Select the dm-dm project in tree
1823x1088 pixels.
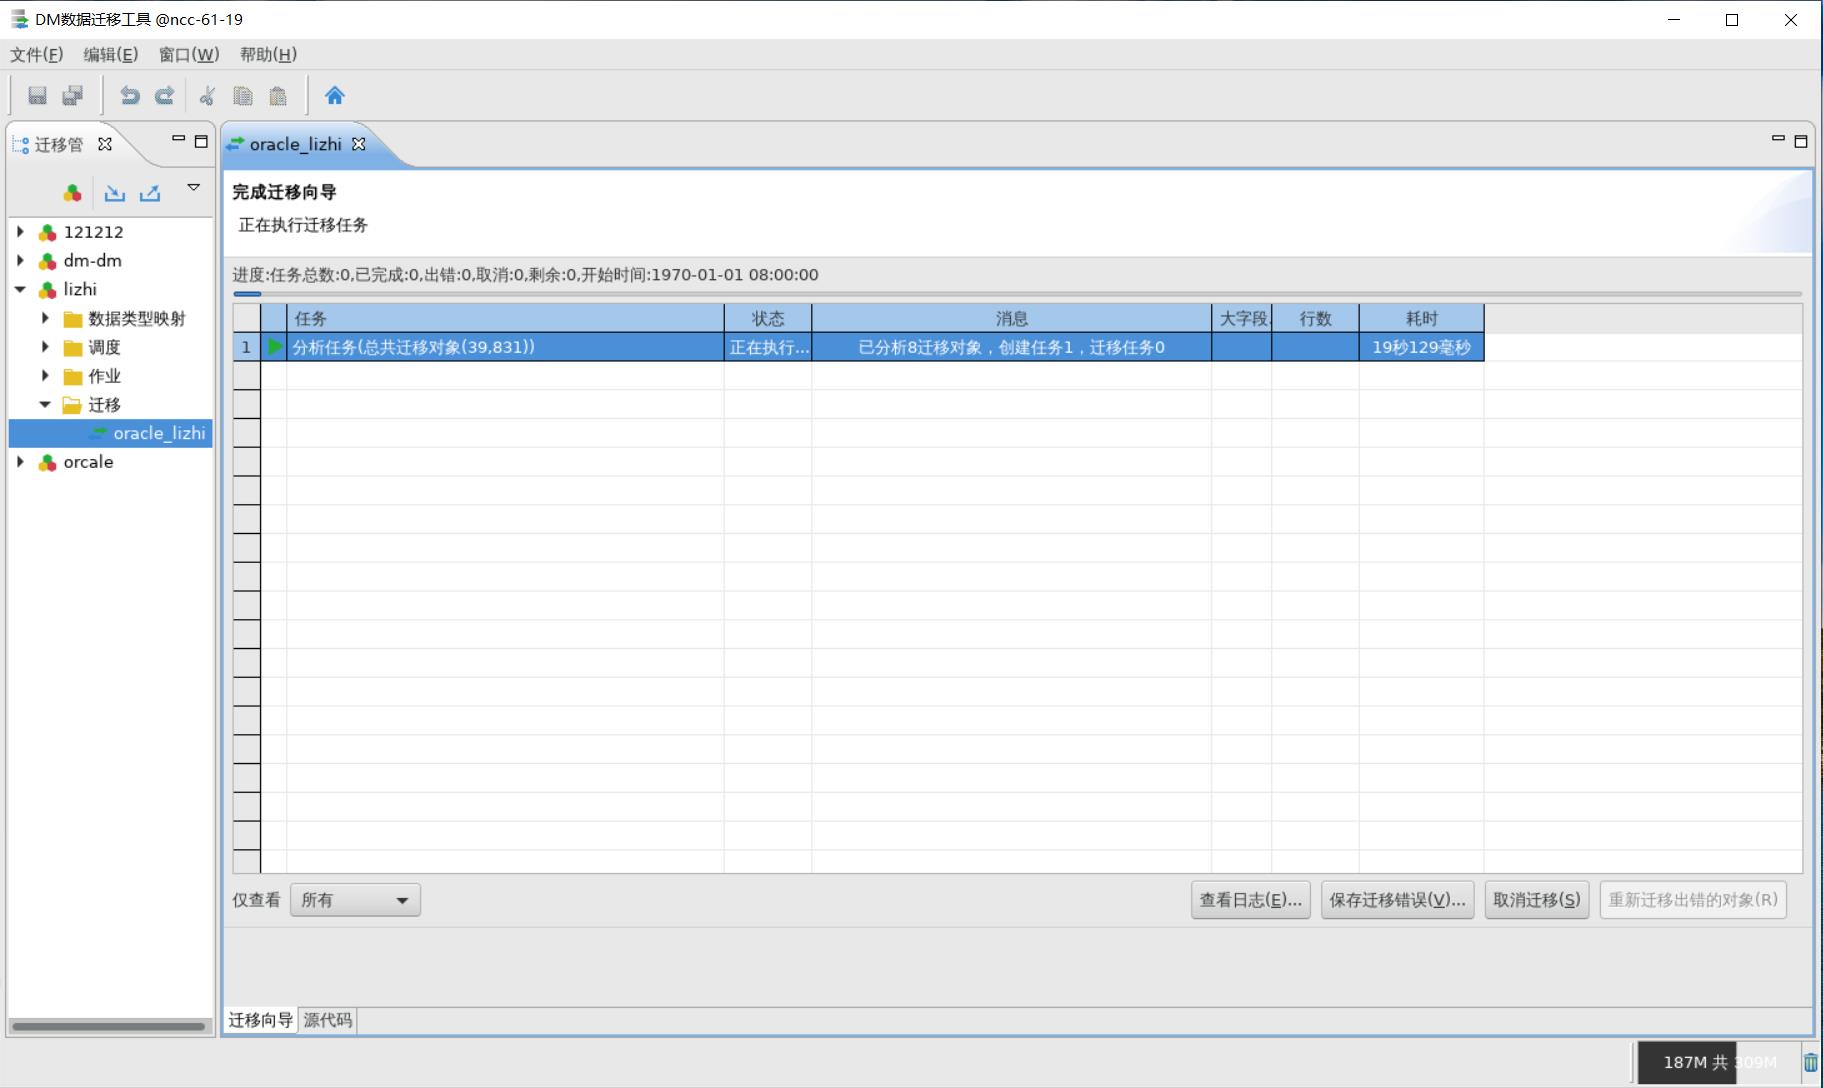click(x=92, y=261)
